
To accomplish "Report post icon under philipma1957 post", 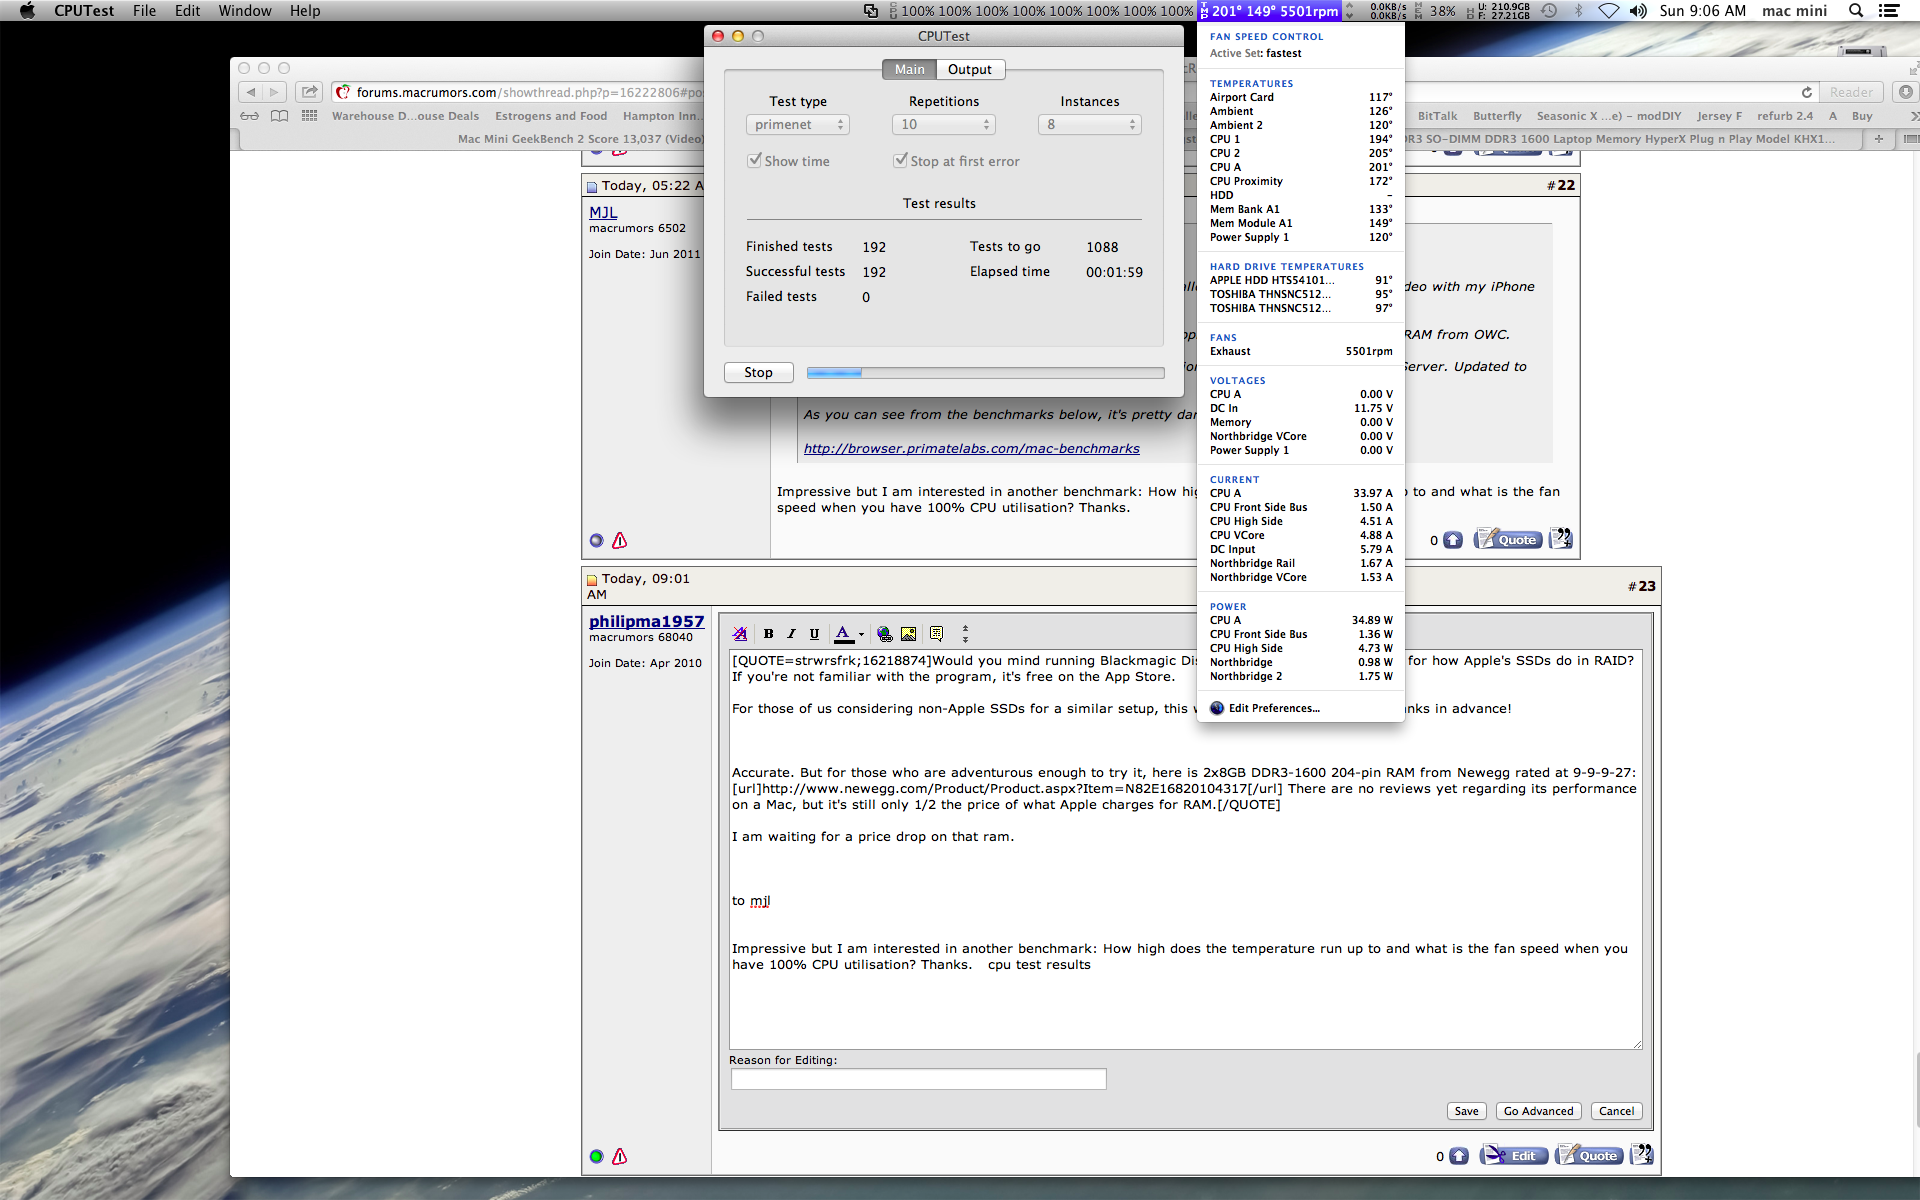I will coord(620,1156).
